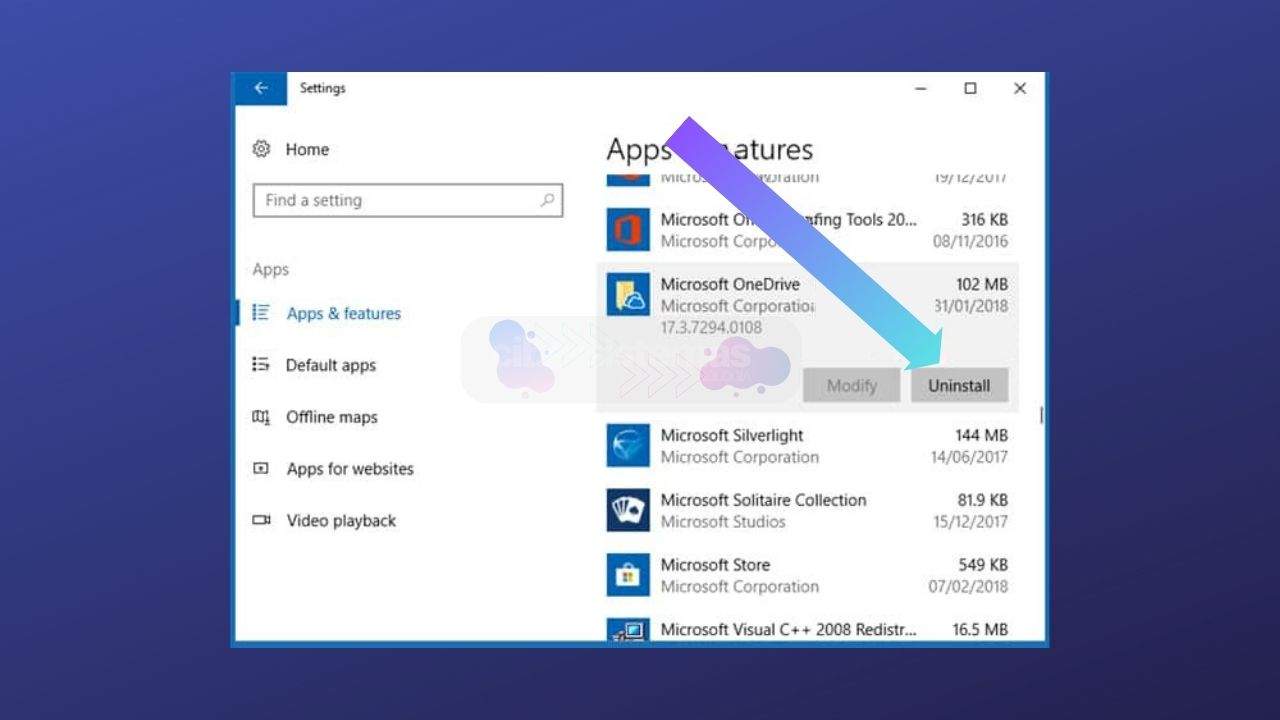The image size is (1280, 720).
Task: Open the Video playback page
Action: (x=341, y=520)
